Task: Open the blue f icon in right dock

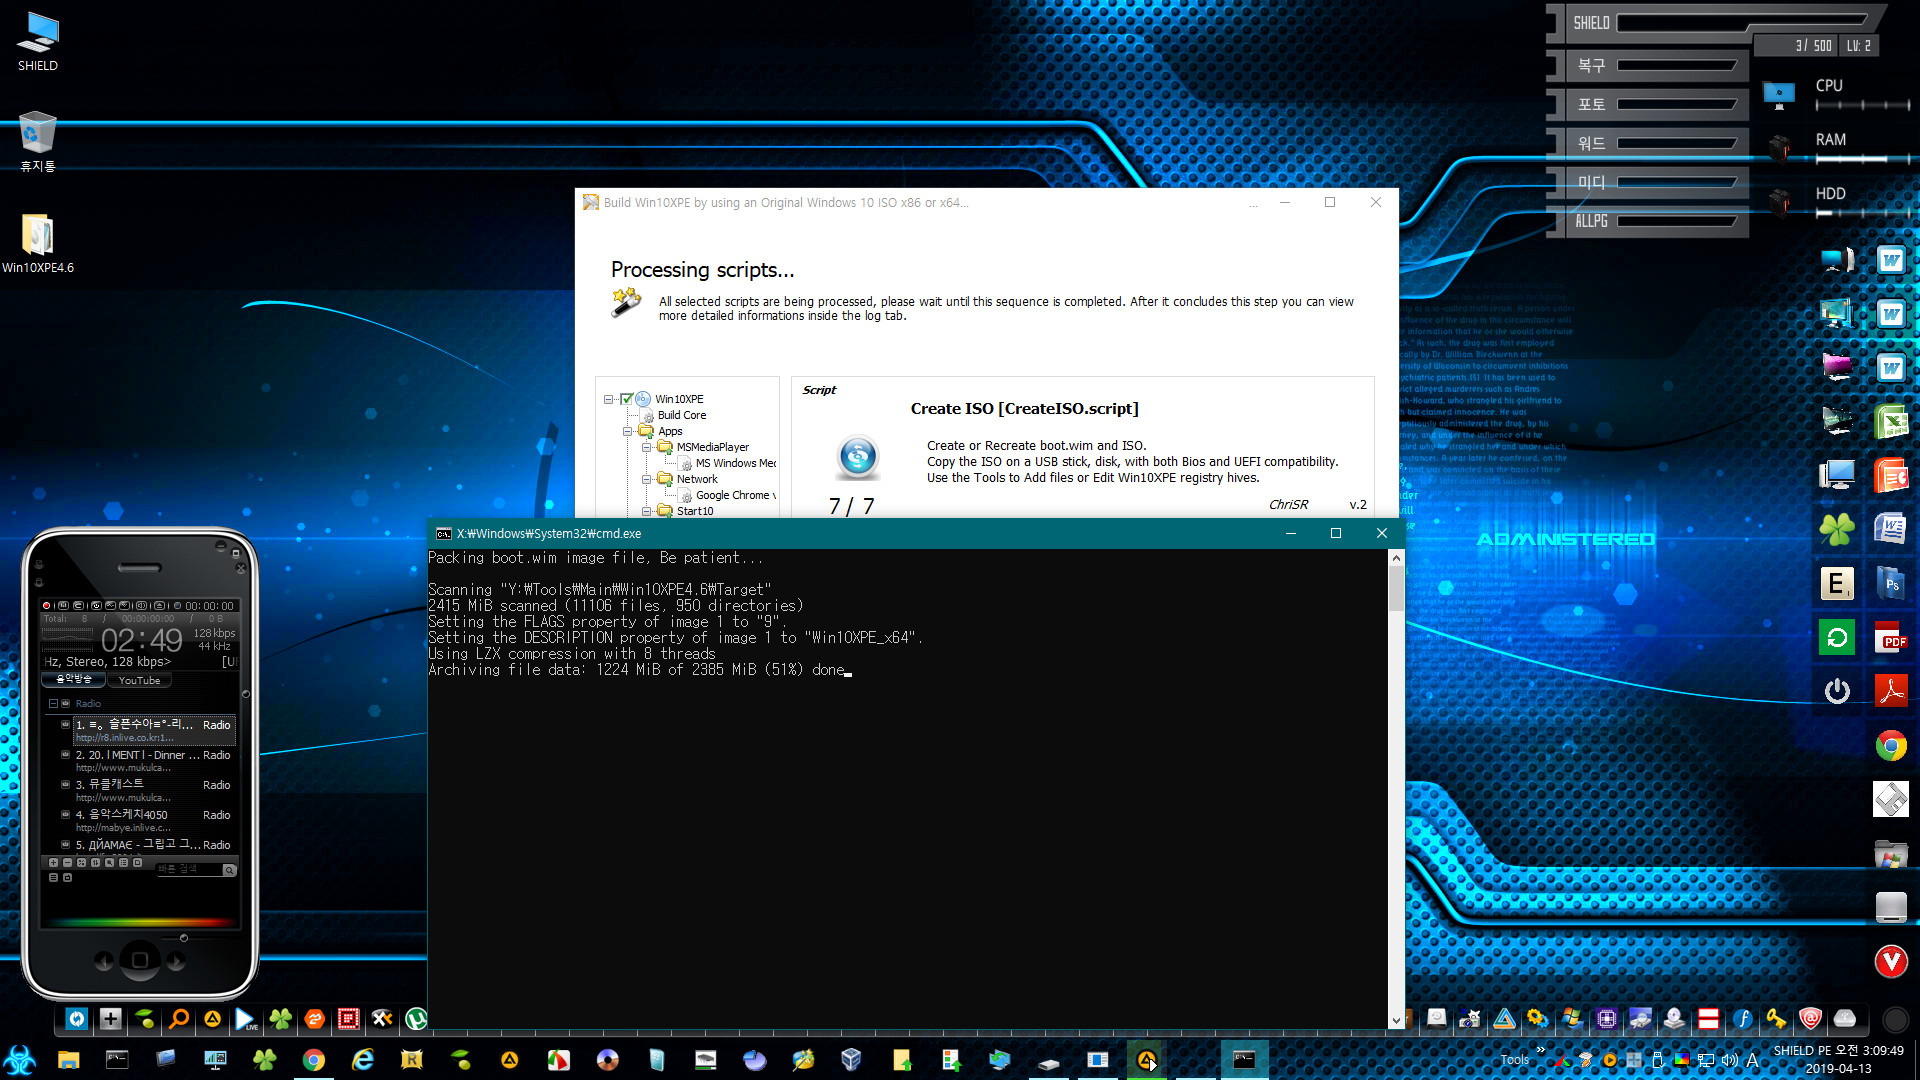Action: point(1743,1019)
